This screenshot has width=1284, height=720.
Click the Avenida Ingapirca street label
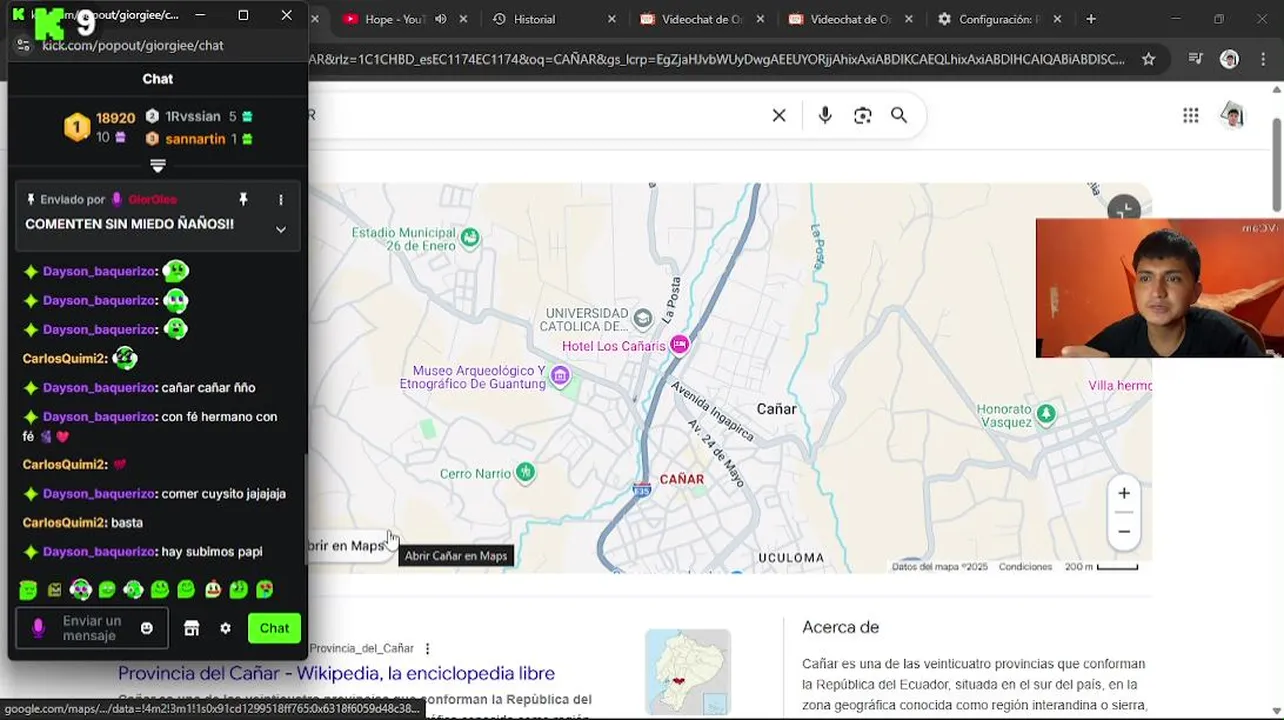[x=712, y=411]
